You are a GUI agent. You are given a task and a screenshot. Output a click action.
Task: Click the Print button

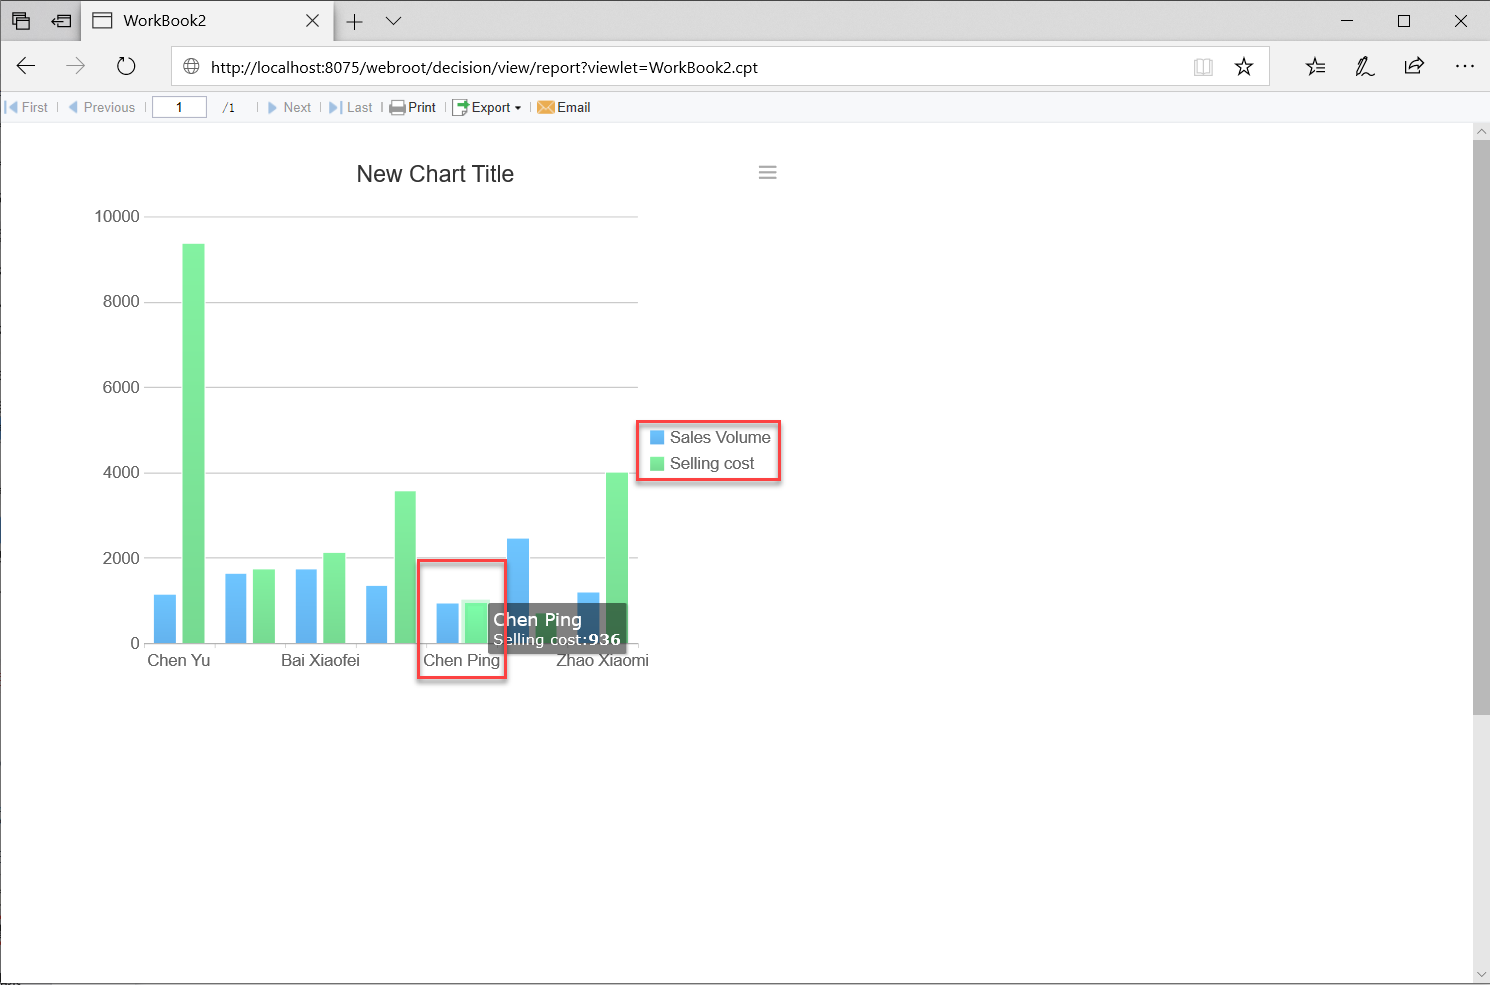[413, 107]
